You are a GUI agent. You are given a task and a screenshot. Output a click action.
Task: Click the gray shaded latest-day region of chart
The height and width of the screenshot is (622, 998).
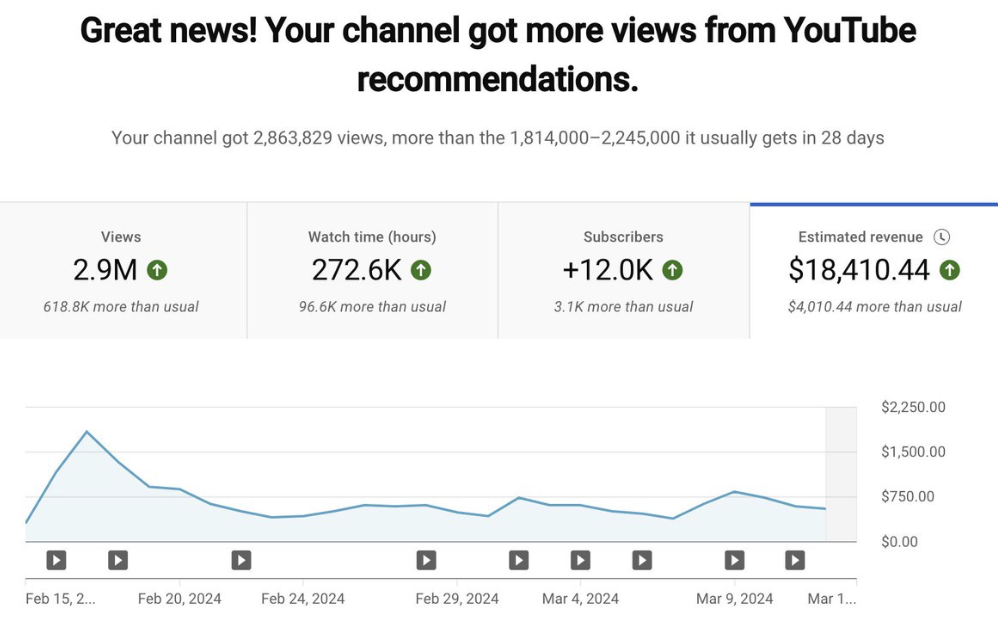[841, 474]
